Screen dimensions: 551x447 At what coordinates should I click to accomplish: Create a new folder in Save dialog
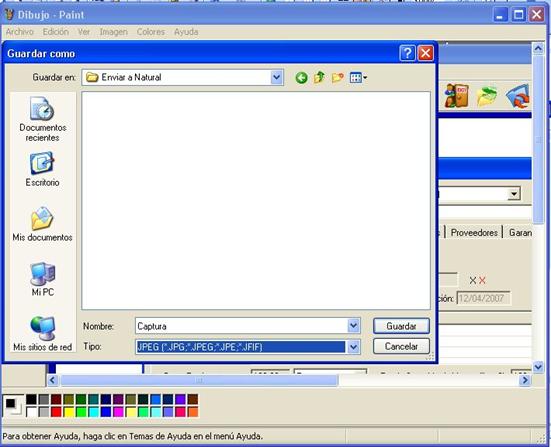(x=337, y=77)
